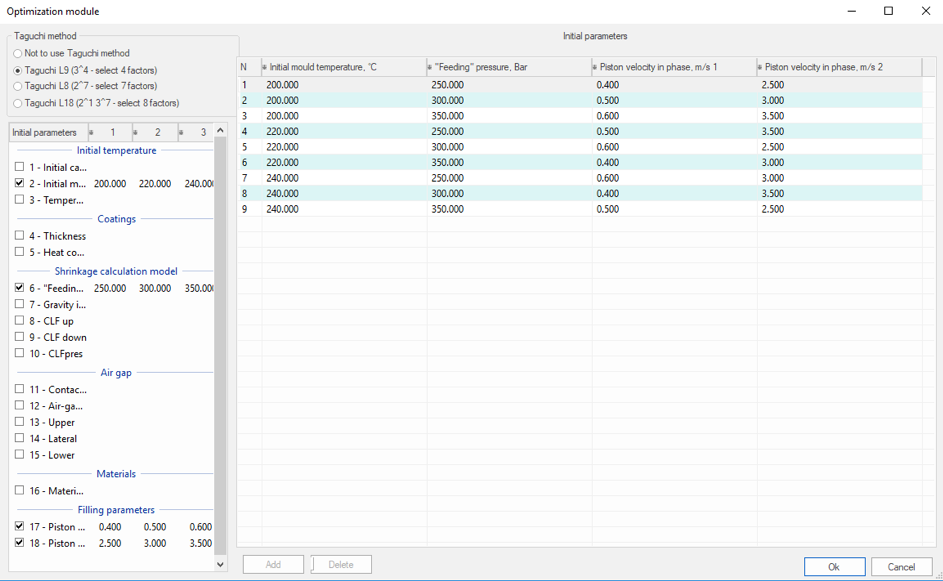Tick the '3 - Temper...' checkbox
The width and height of the screenshot is (943, 581).
pyautogui.click(x=19, y=199)
